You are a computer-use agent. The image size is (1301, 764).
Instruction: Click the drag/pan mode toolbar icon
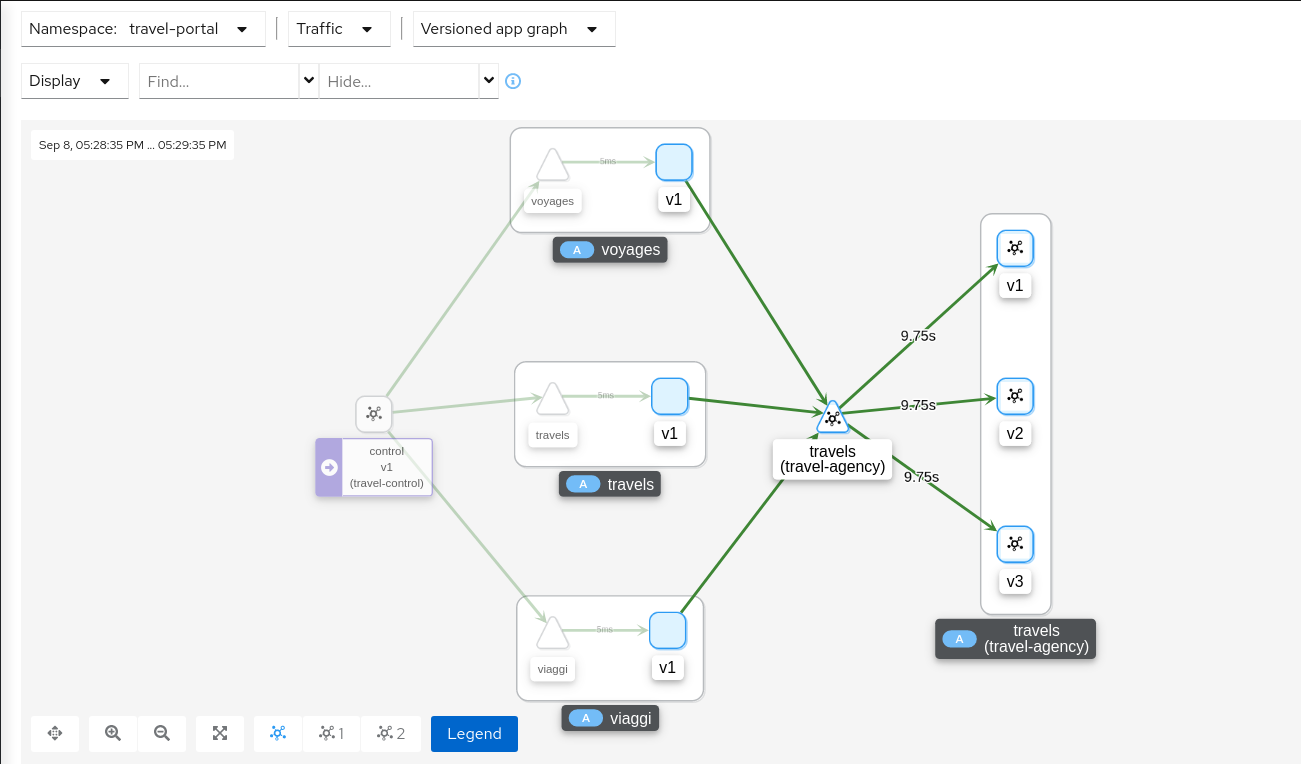click(55, 733)
